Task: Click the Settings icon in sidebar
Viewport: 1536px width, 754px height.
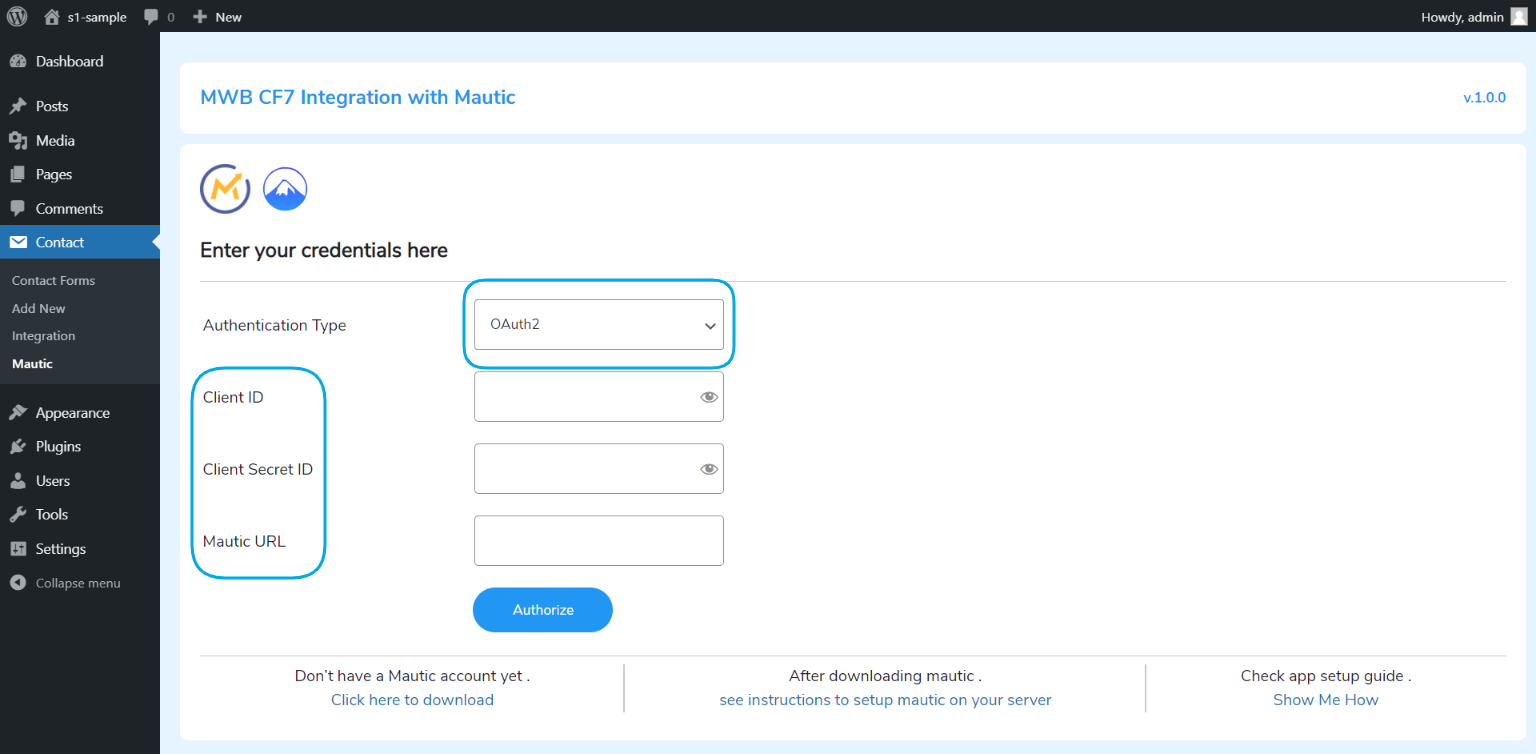Action: point(18,548)
